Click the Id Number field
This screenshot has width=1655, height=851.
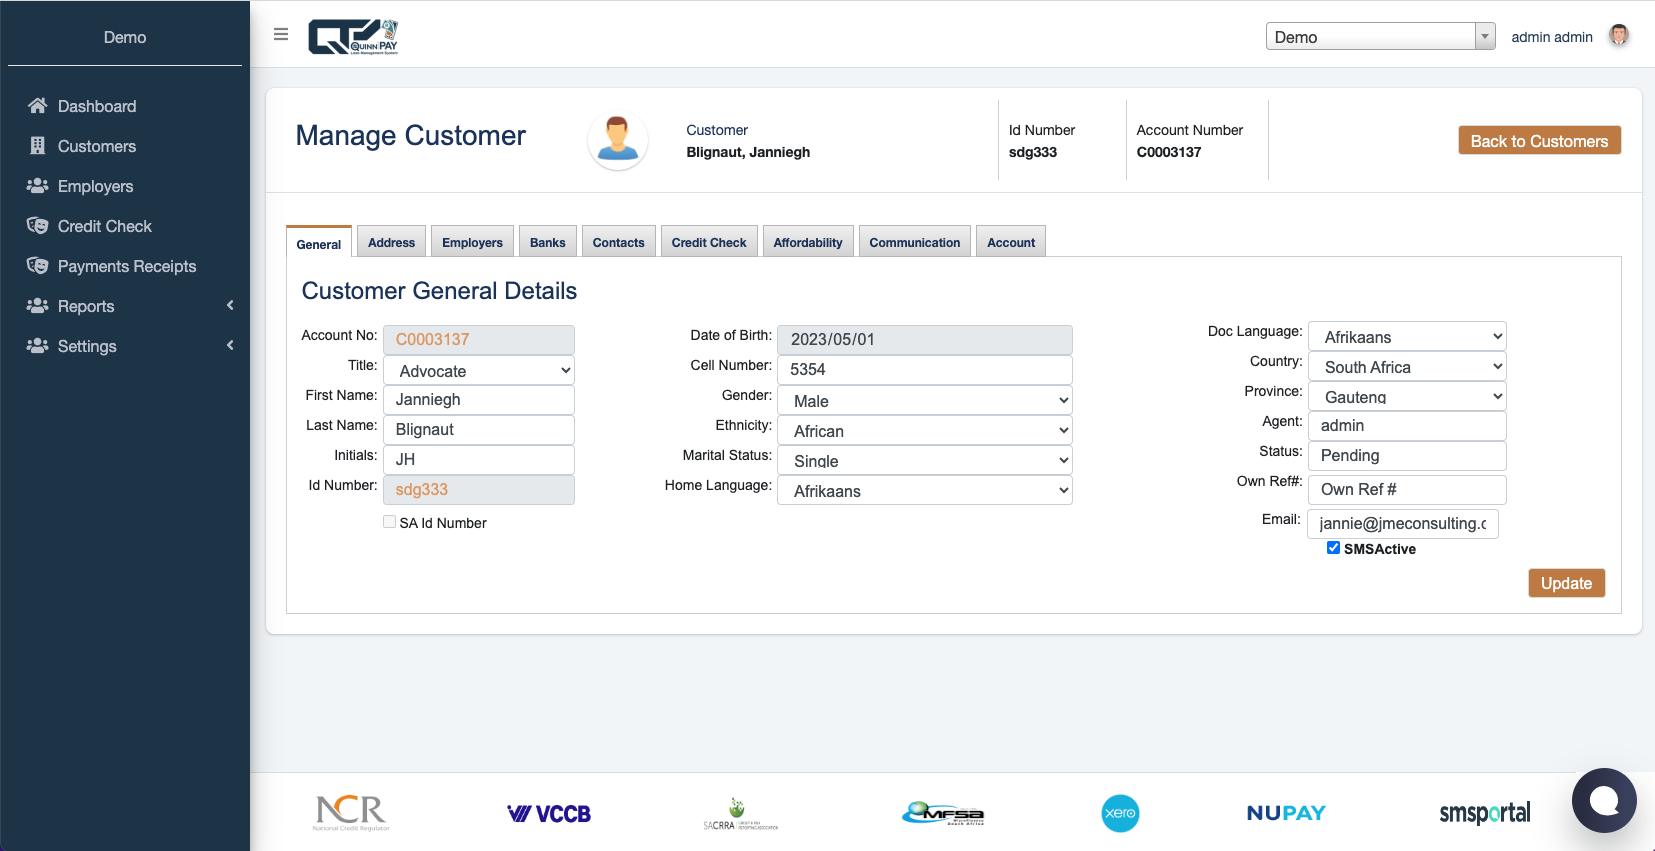(479, 489)
